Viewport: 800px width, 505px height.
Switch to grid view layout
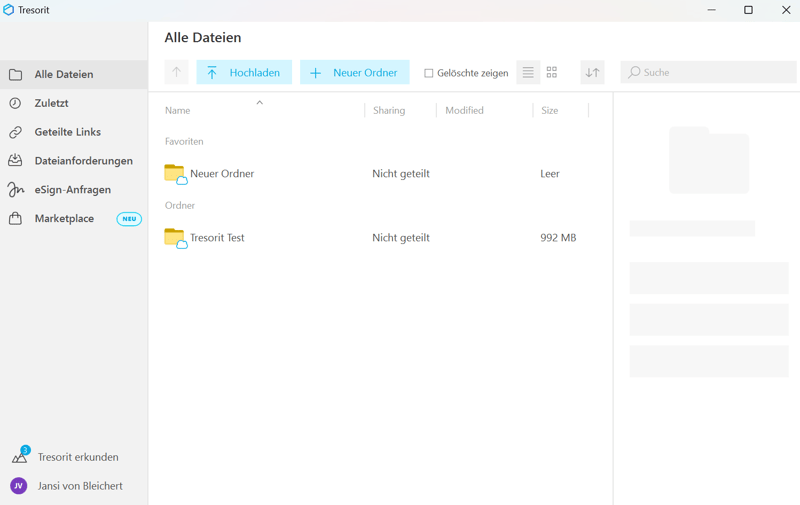point(551,72)
